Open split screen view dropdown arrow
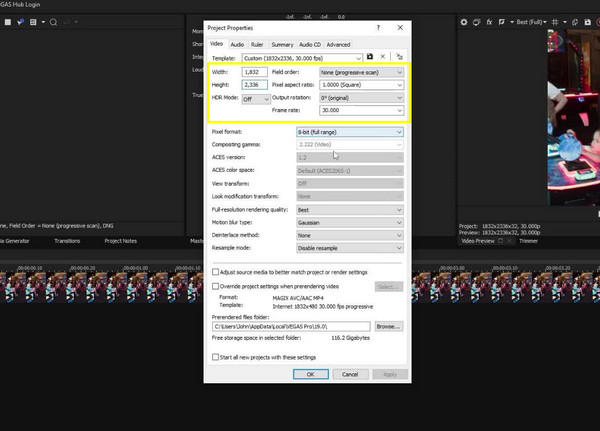600x431 pixels. pos(512,22)
